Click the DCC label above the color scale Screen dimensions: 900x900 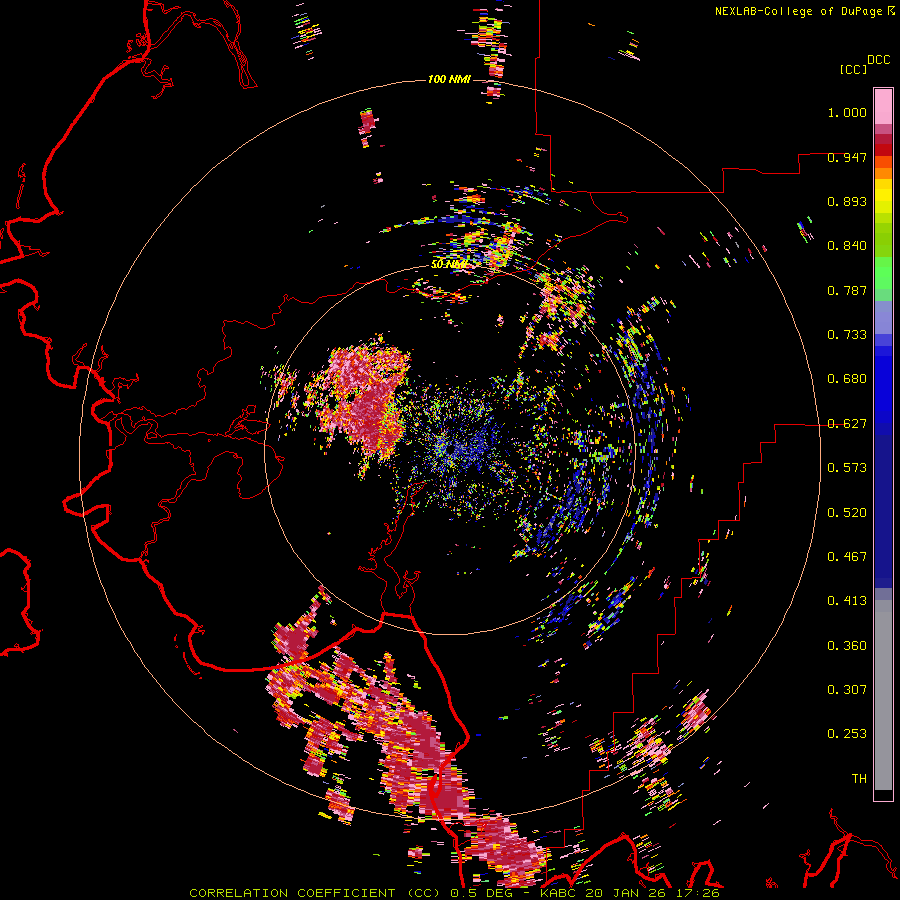coord(879,60)
